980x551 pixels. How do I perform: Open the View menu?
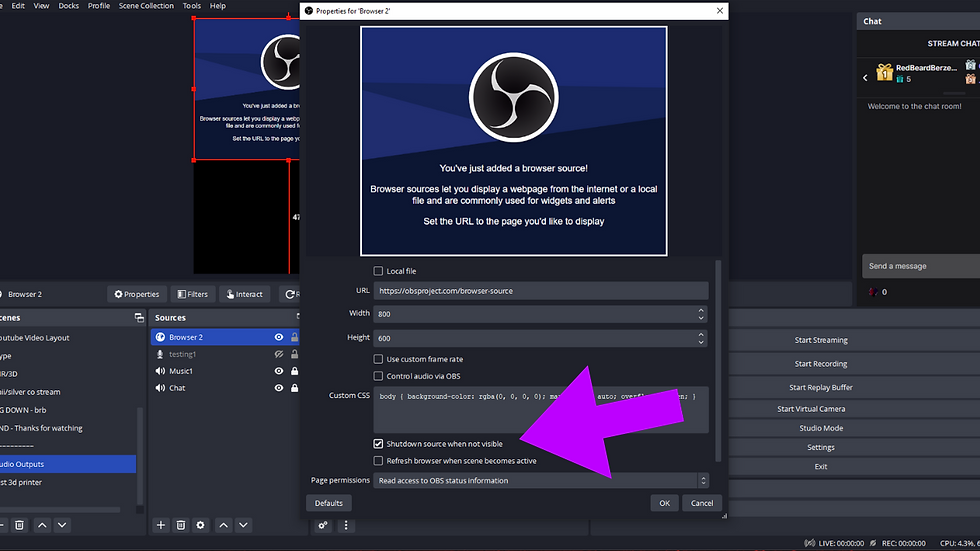point(41,6)
